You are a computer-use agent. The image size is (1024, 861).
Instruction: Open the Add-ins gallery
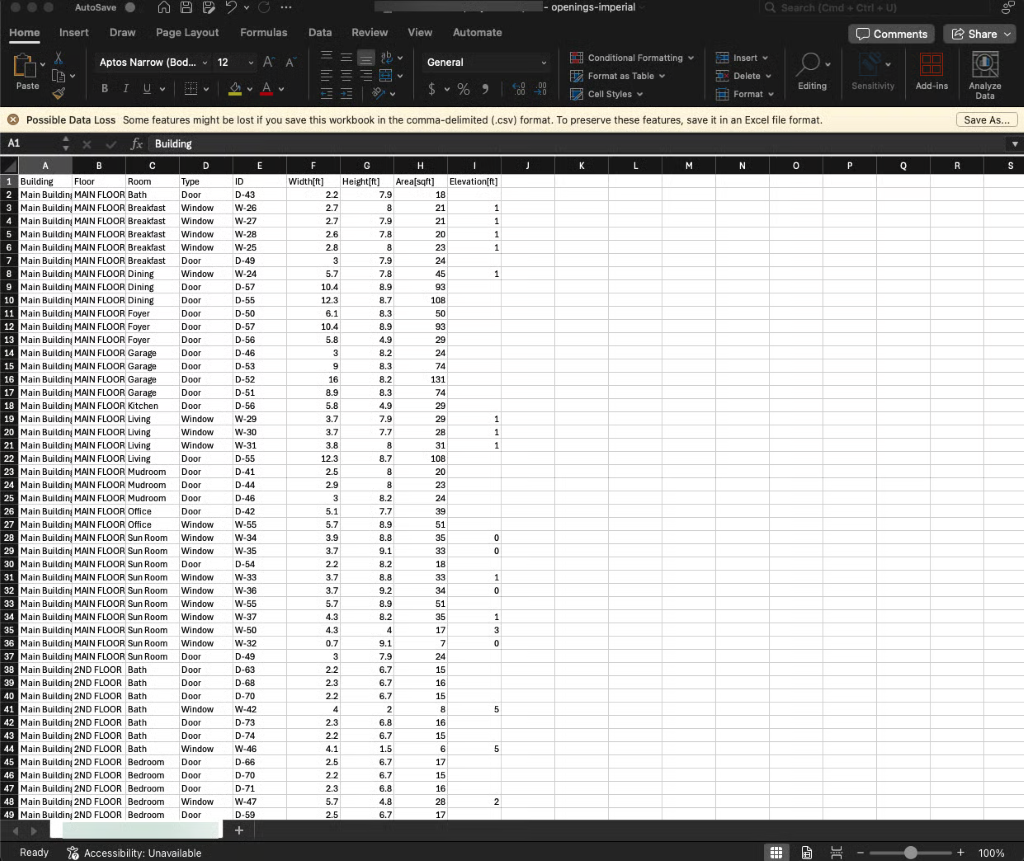click(931, 72)
